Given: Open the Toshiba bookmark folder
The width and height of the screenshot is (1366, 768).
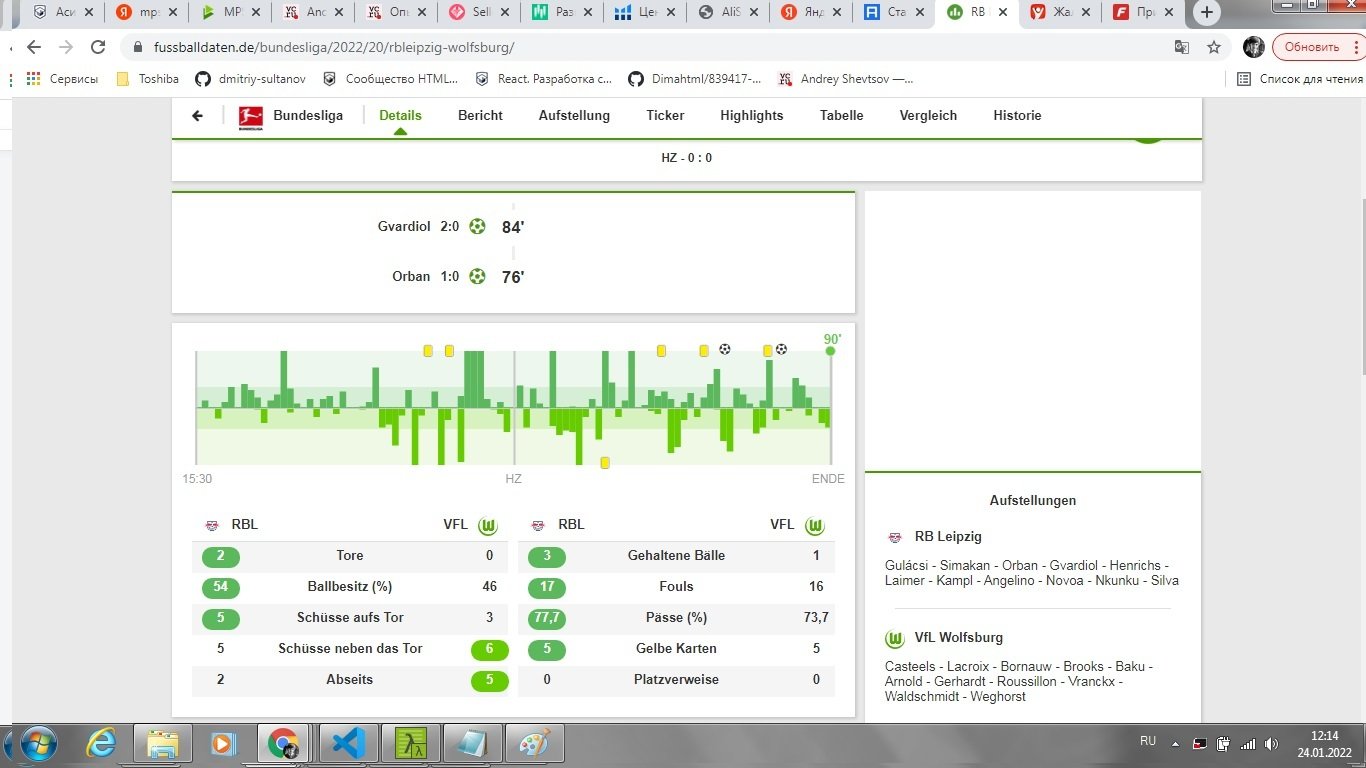Looking at the screenshot, I should 148,79.
